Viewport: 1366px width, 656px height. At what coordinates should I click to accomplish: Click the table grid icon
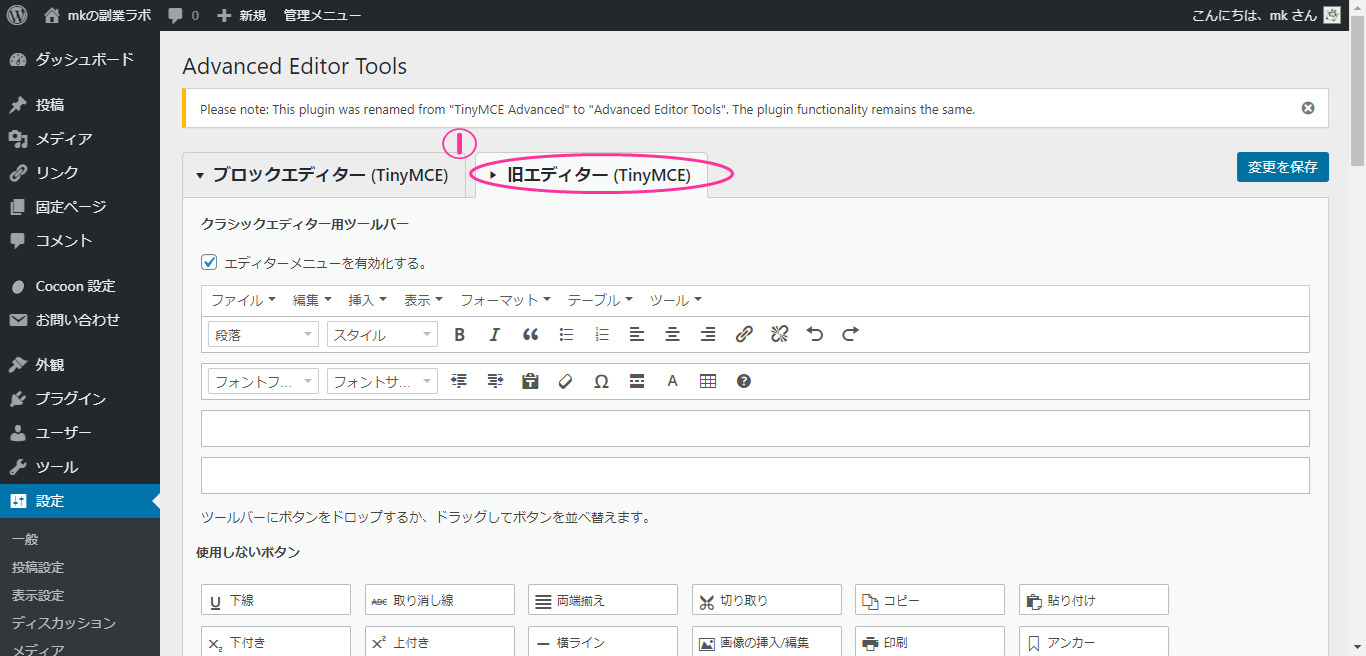click(708, 381)
